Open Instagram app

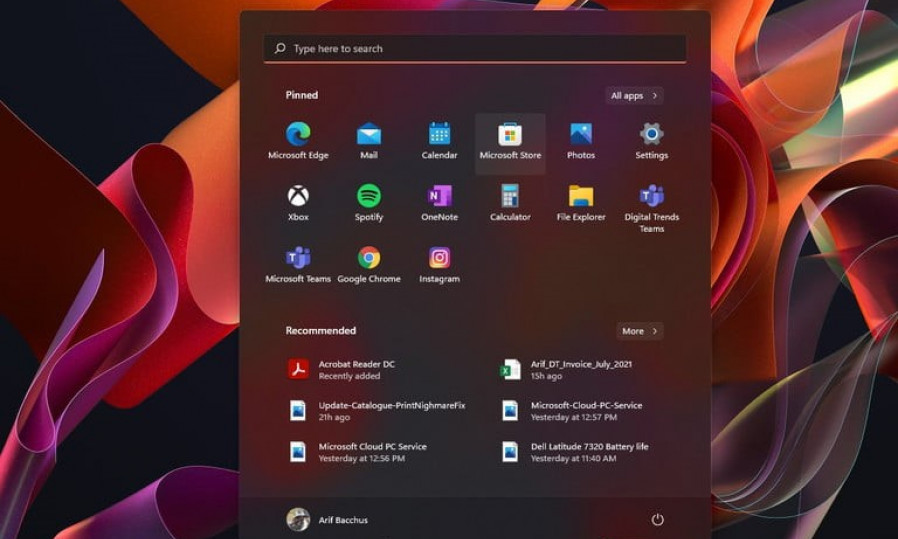coord(439,266)
